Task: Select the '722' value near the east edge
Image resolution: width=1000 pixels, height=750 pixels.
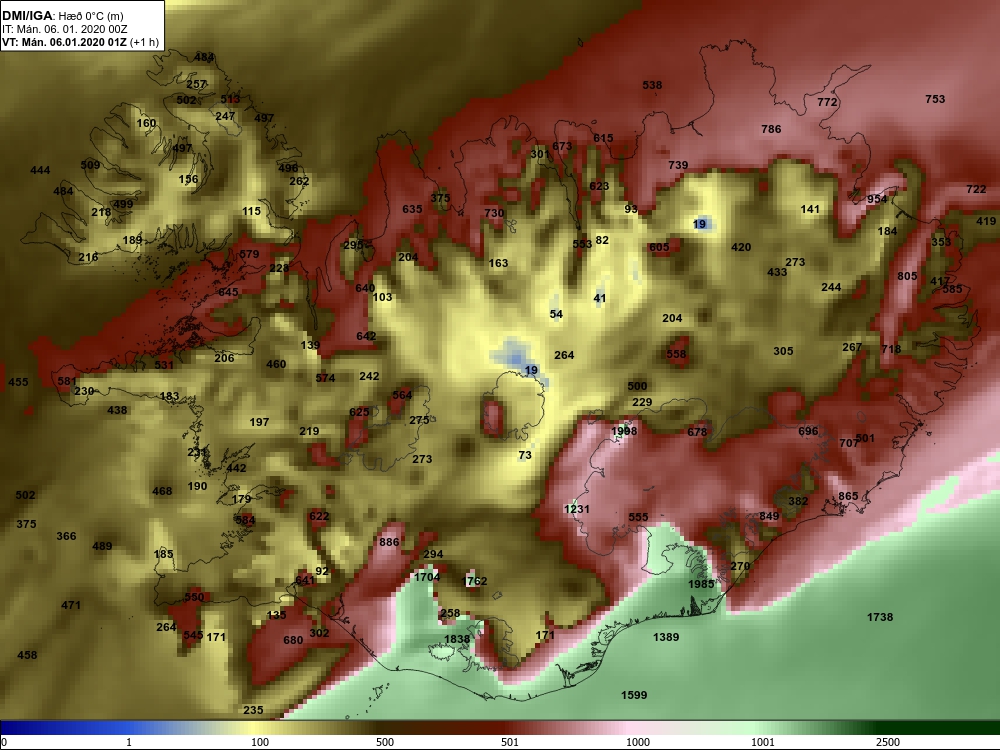Action: click(976, 189)
